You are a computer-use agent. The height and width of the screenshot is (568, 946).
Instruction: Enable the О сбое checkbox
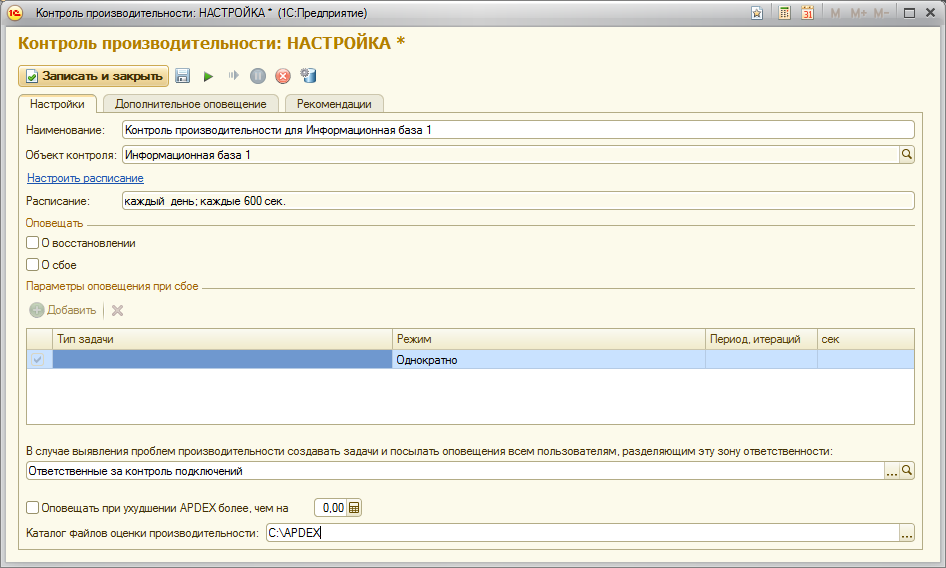[33, 264]
